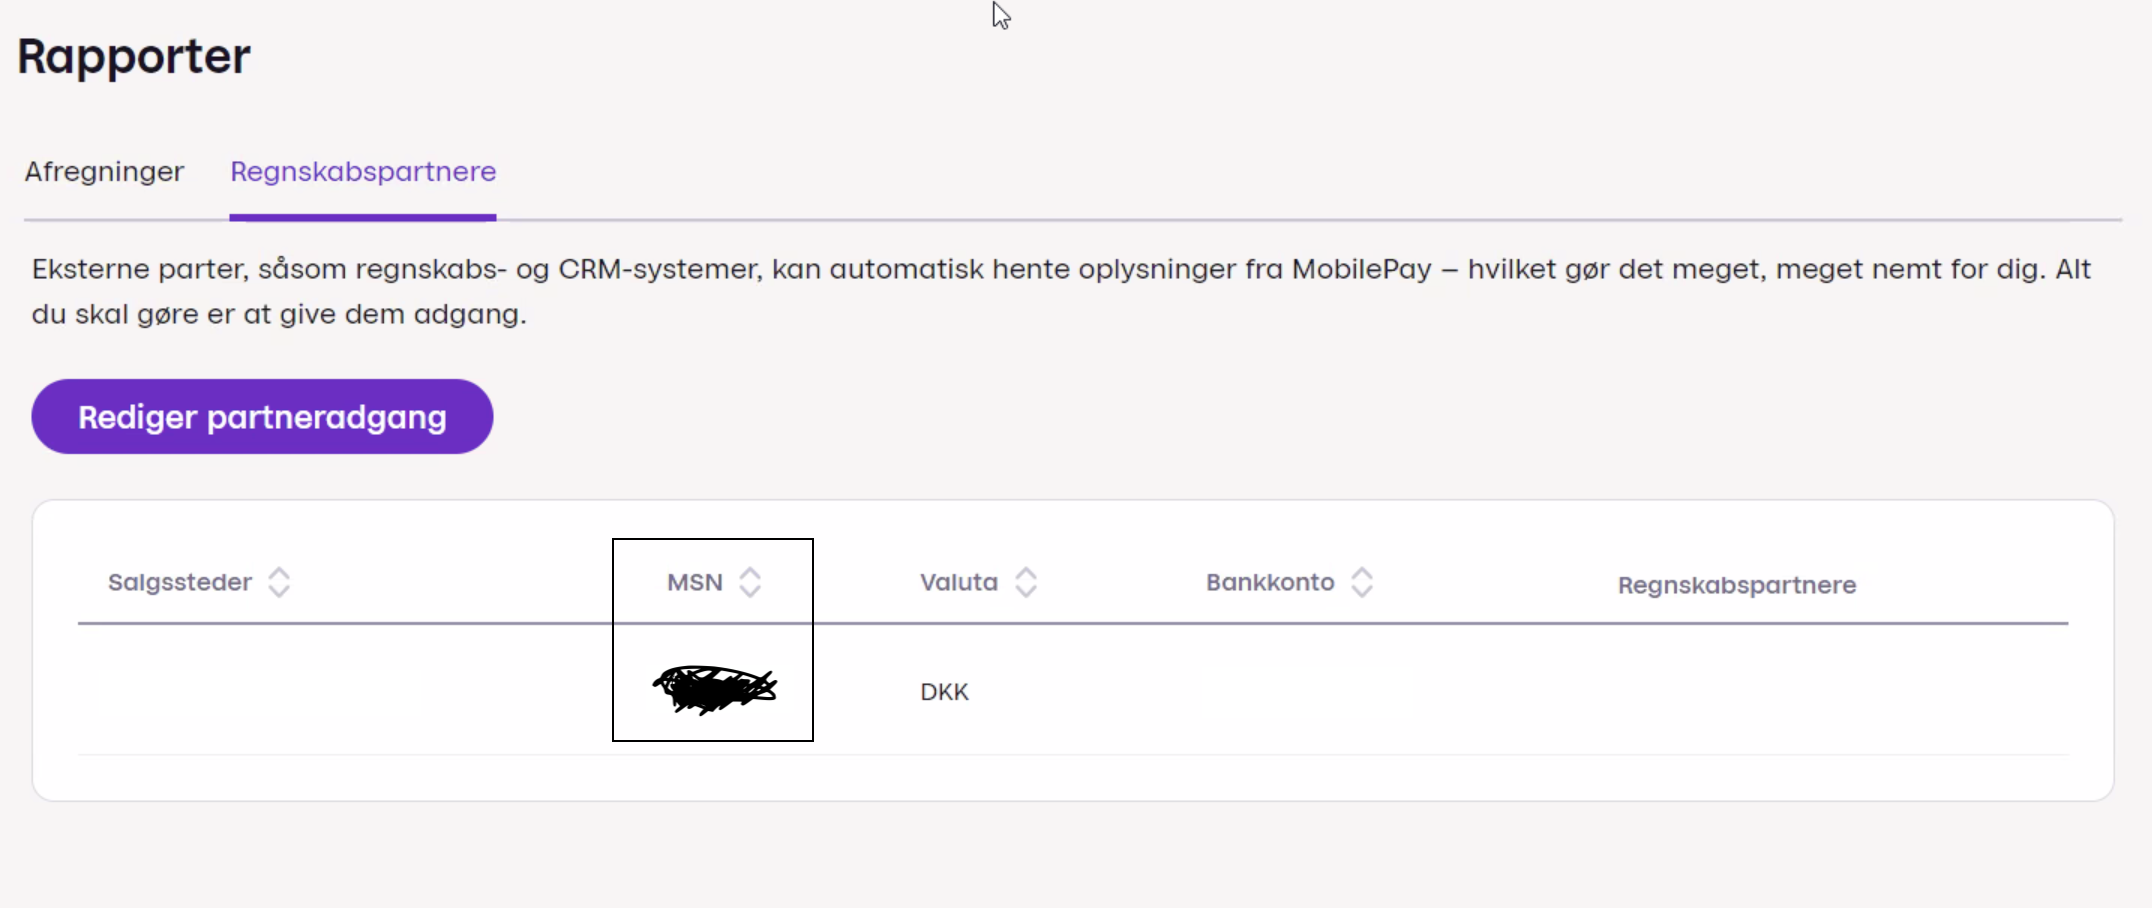This screenshot has width=2152, height=908.
Task: Click the DKK currency cell
Action: (945, 692)
